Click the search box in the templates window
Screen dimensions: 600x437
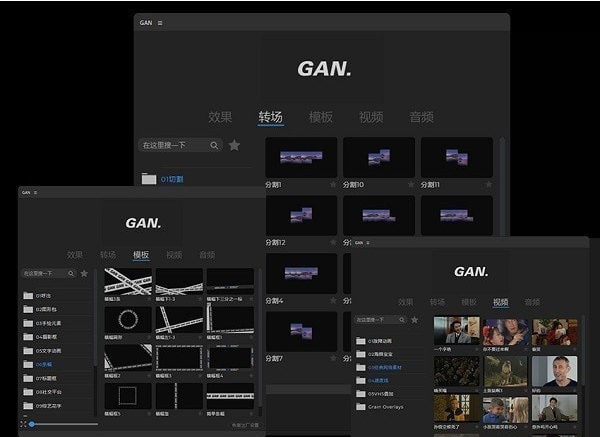tap(49, 274)
